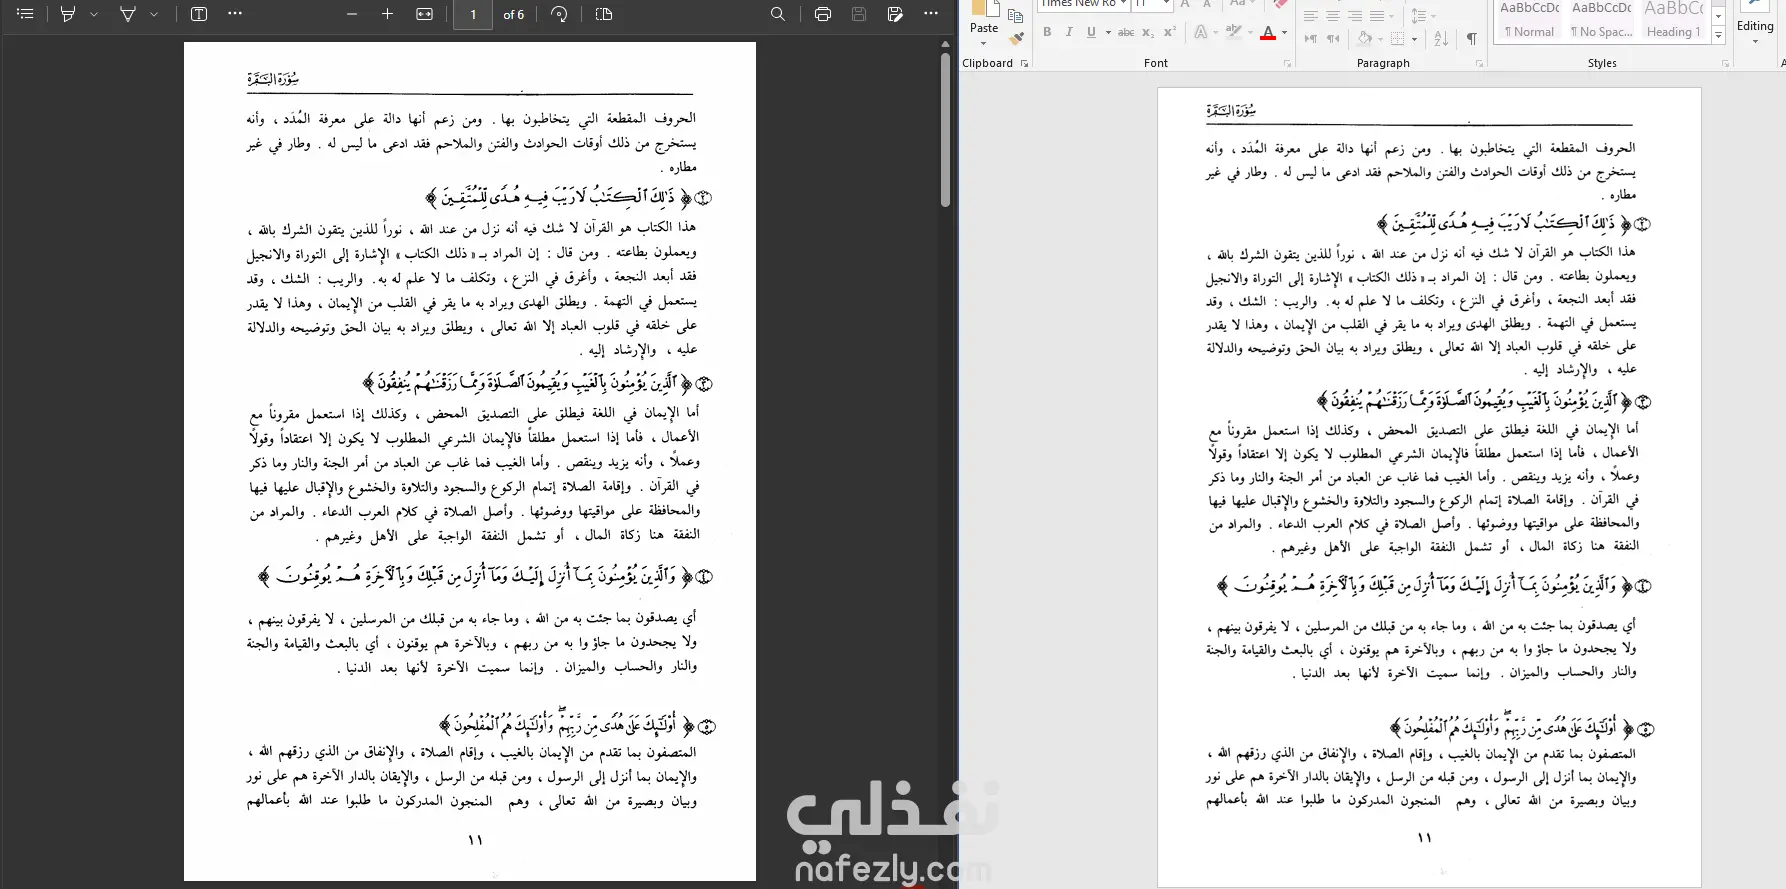Image resolution: width=1786 pixels, height=889 pixels.
Task: Toggle Bold formatting in Word
Action: click(1047, 33)
